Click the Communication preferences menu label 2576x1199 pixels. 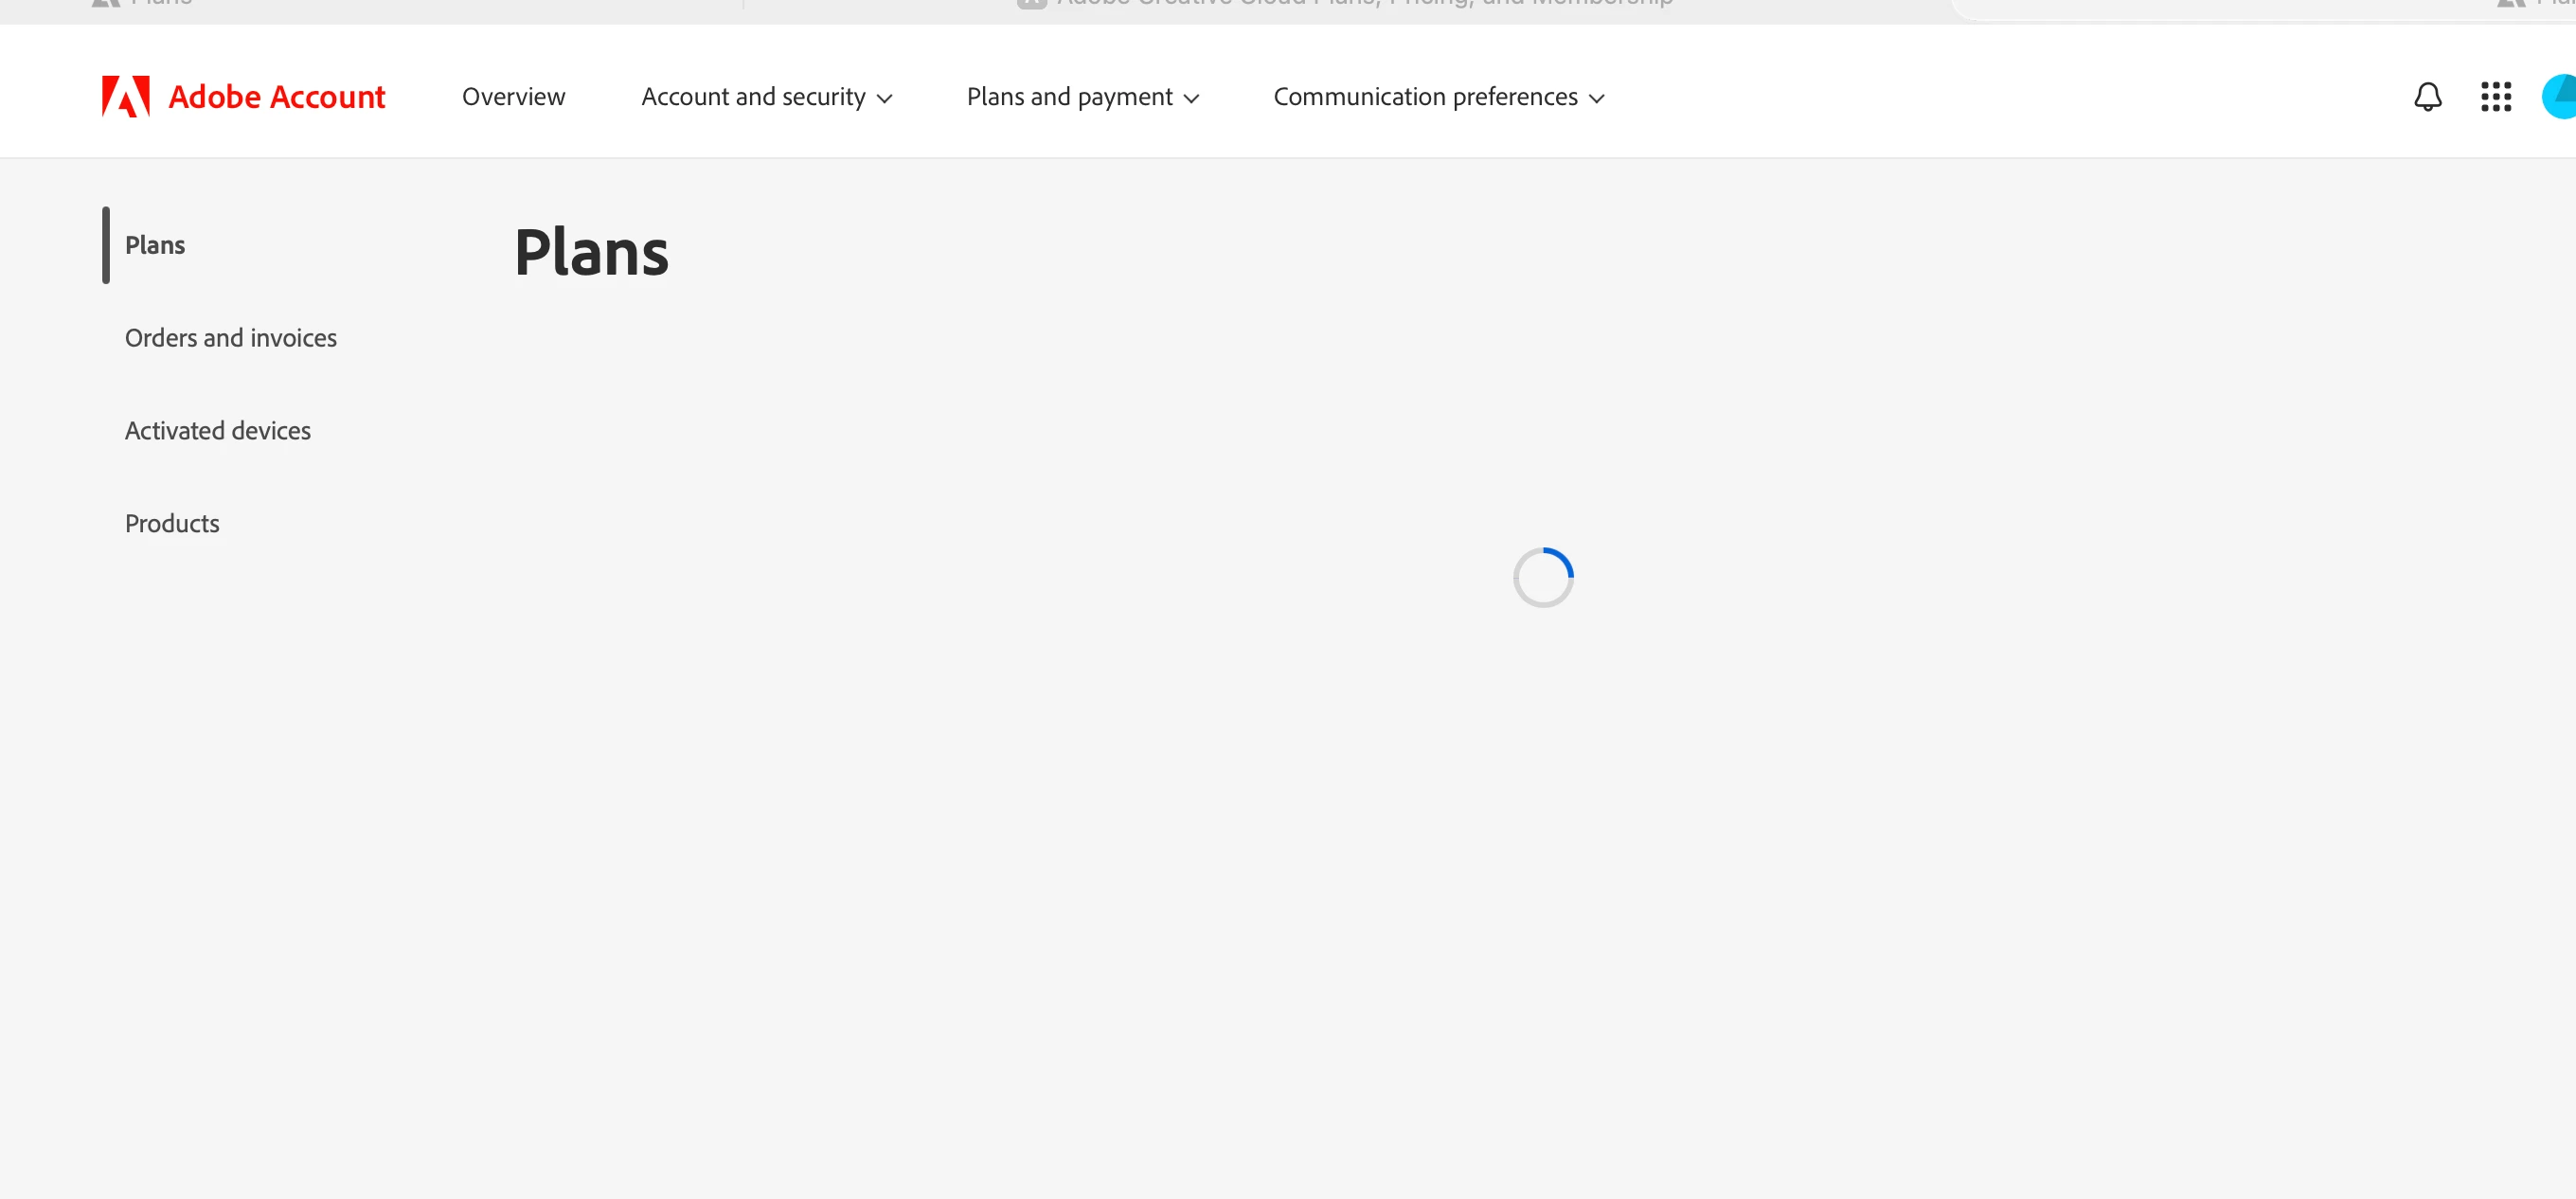click(x=1424, y=97)
